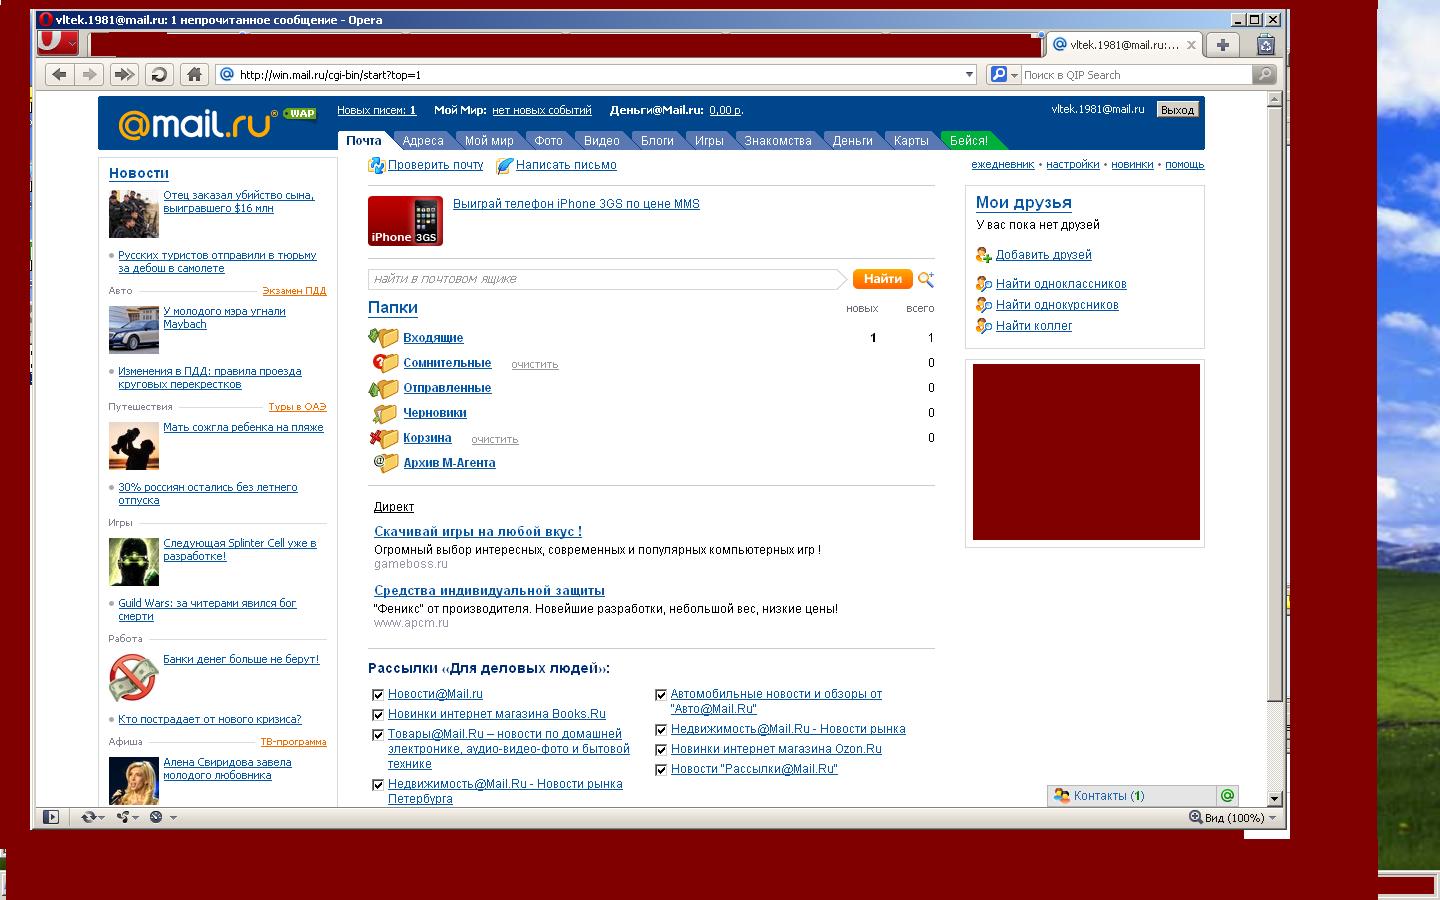Screen dimensions: 1440x900
Task: Open the помощь help link
Action: [1185, 165]
